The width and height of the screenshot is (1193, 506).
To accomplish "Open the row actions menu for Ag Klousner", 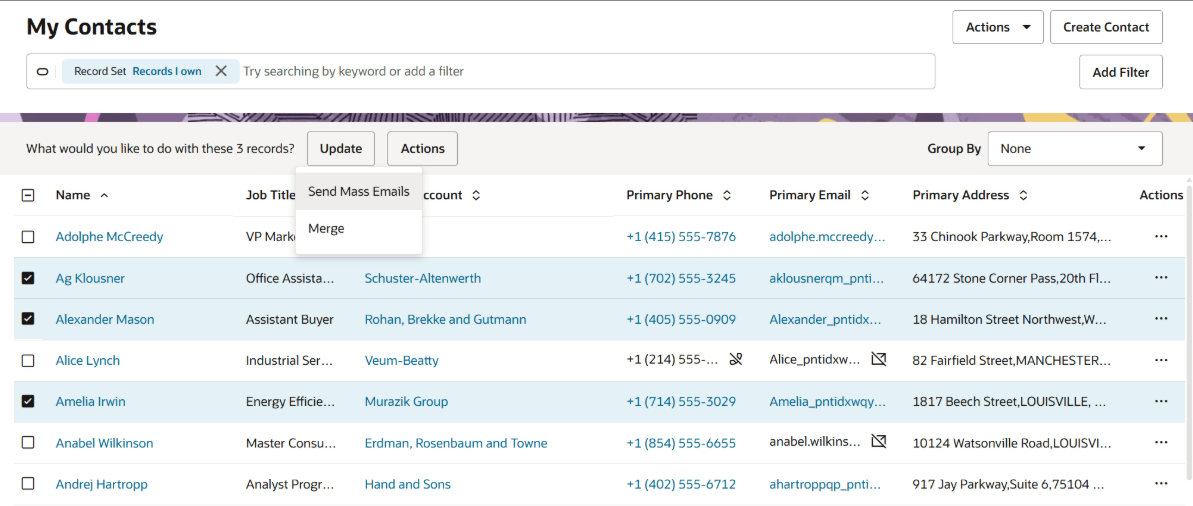I will tap(1160, 278).
